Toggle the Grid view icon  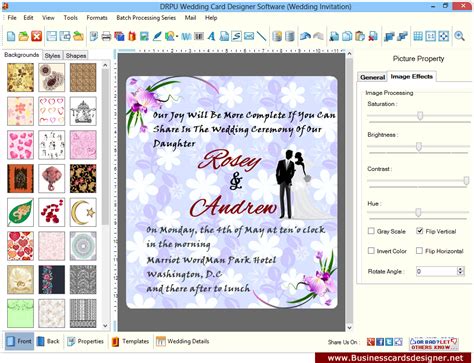click(x=418, y=36)
